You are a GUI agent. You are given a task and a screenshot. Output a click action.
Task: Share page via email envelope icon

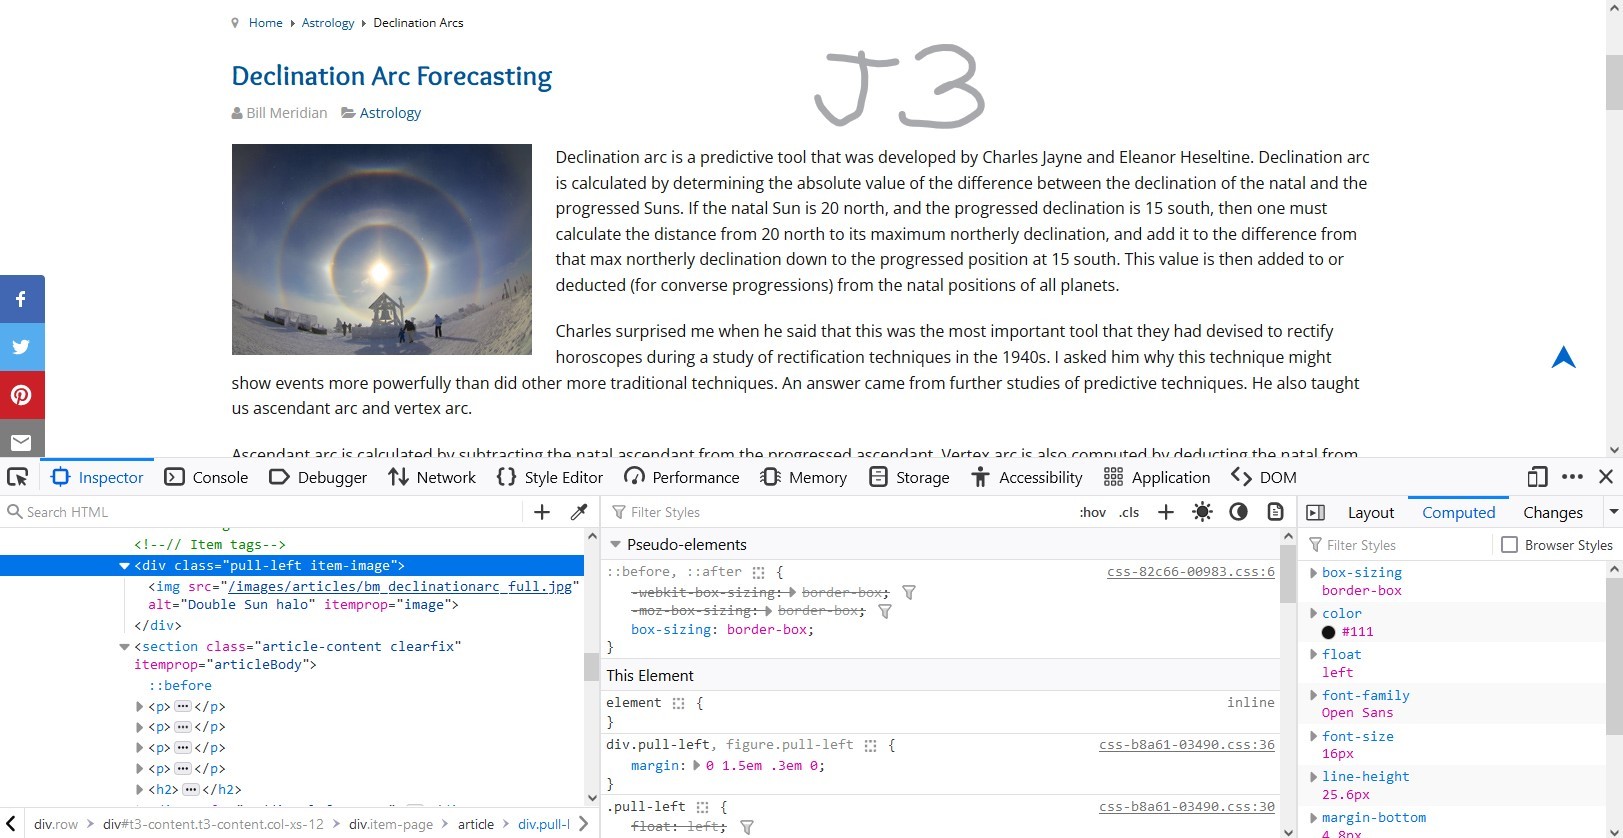[x=22, y=441]
